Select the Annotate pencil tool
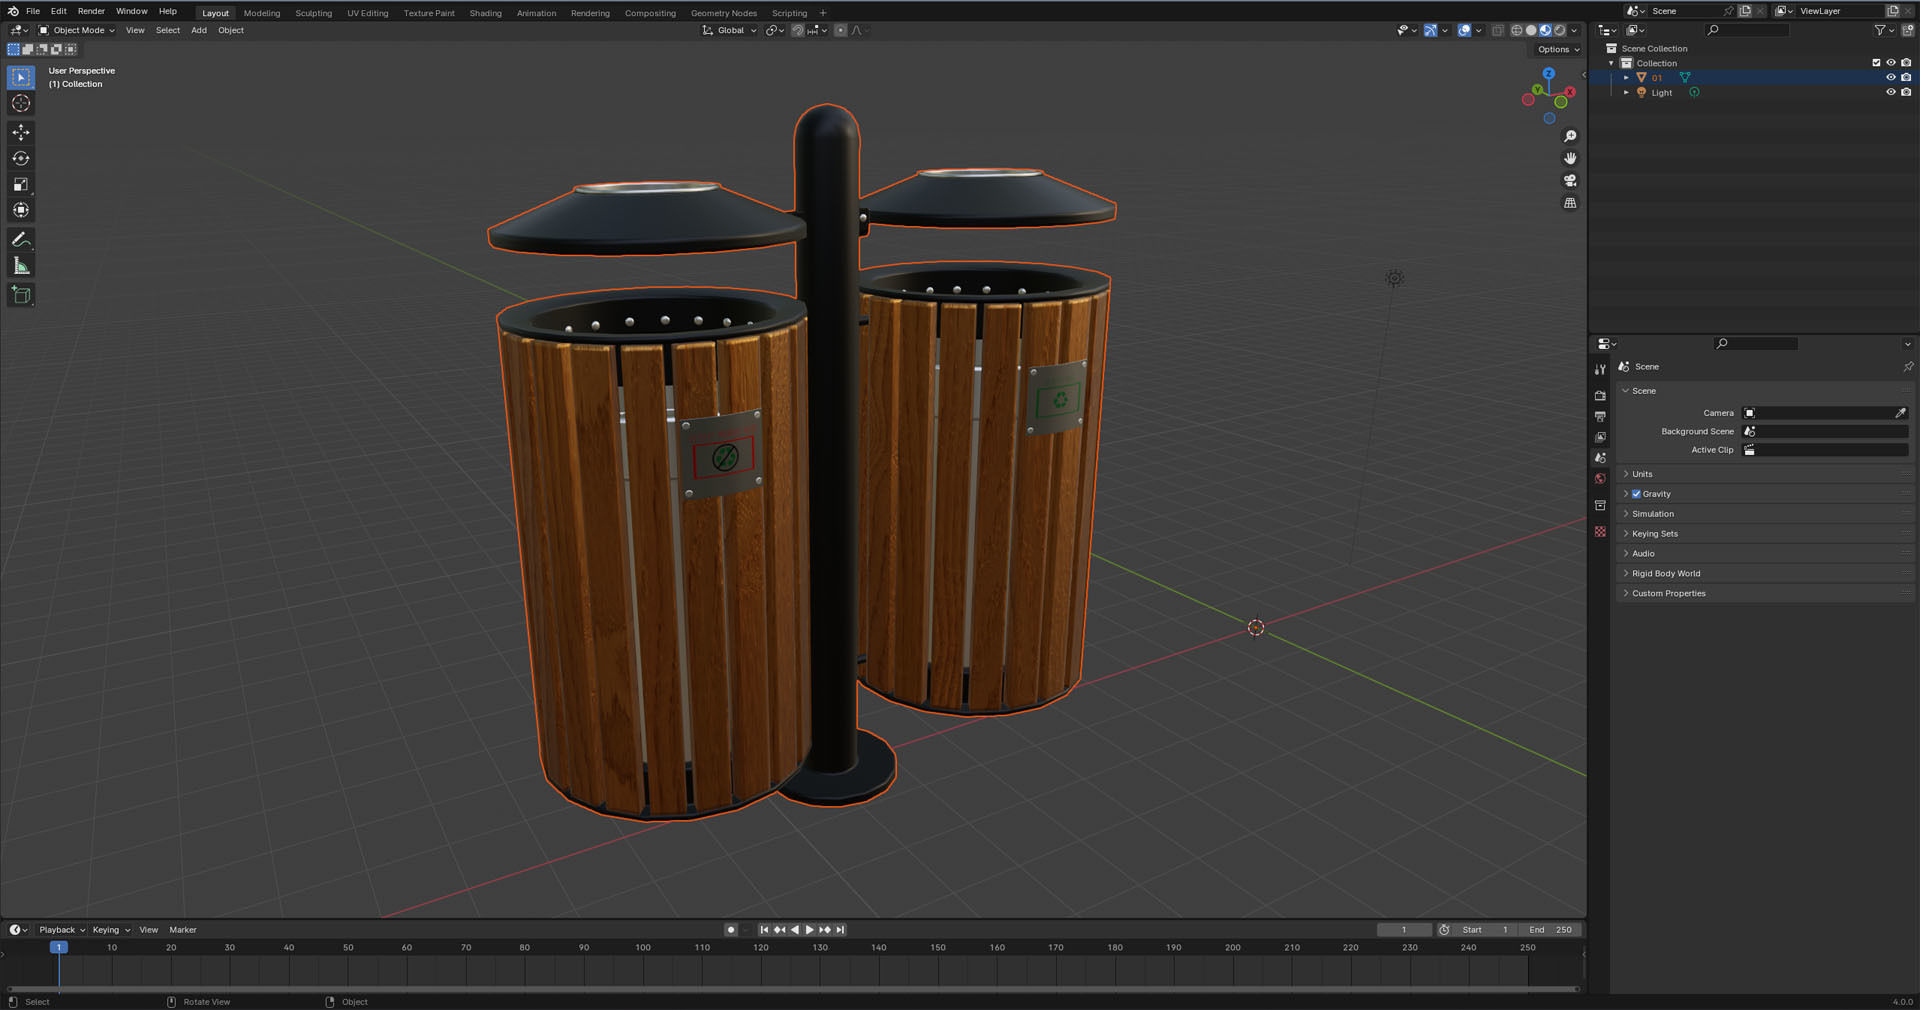This screenshot has height=1010, width=1920. point(21,240)
